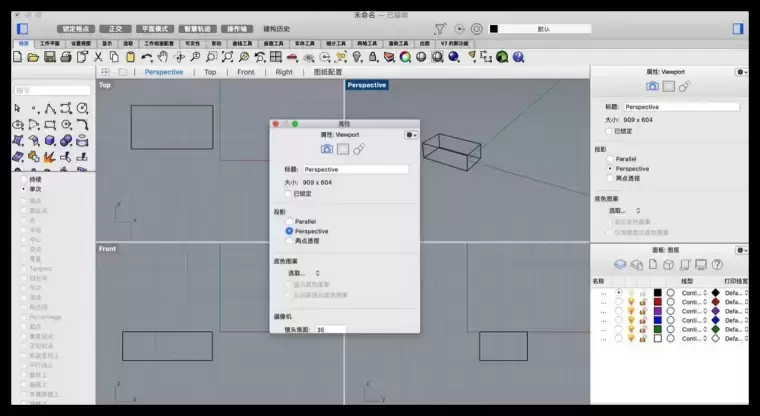Open the 选取 dropdown in the right sidebar
This screenshot has width=760, height=416.
pos(624,210)
